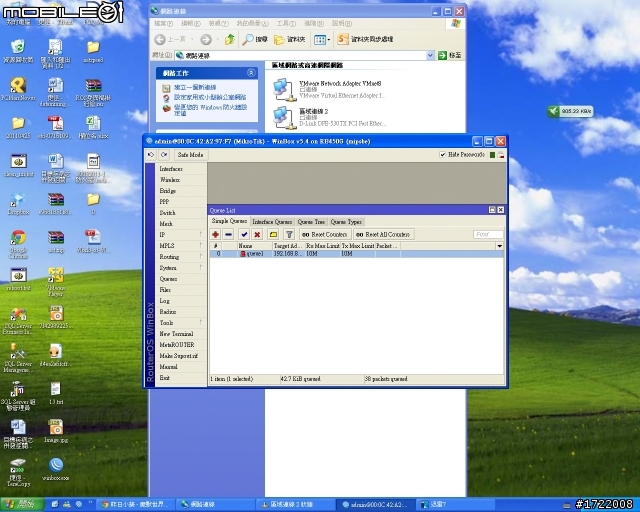Open Image.jpg desktop icon
Screen dimensions: 640x512
56,427
